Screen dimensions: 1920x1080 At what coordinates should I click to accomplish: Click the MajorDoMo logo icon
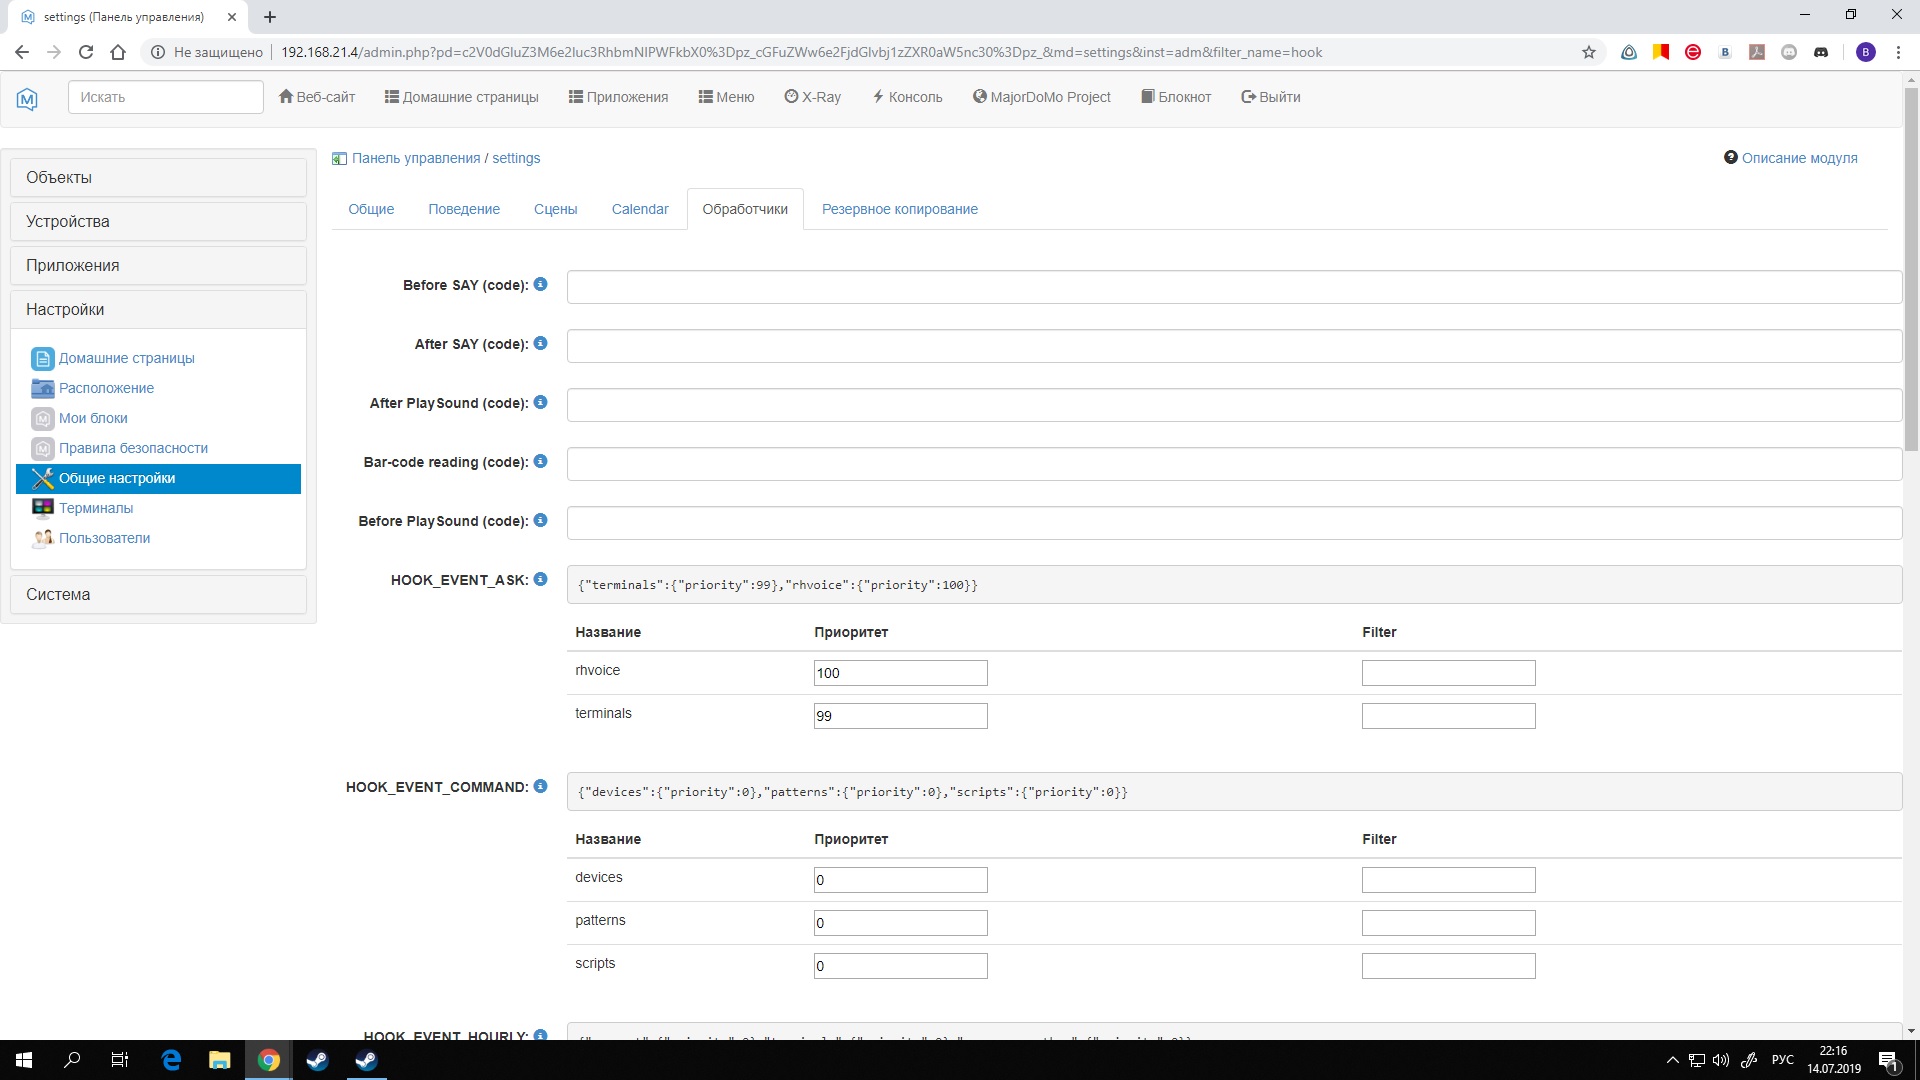27,98
